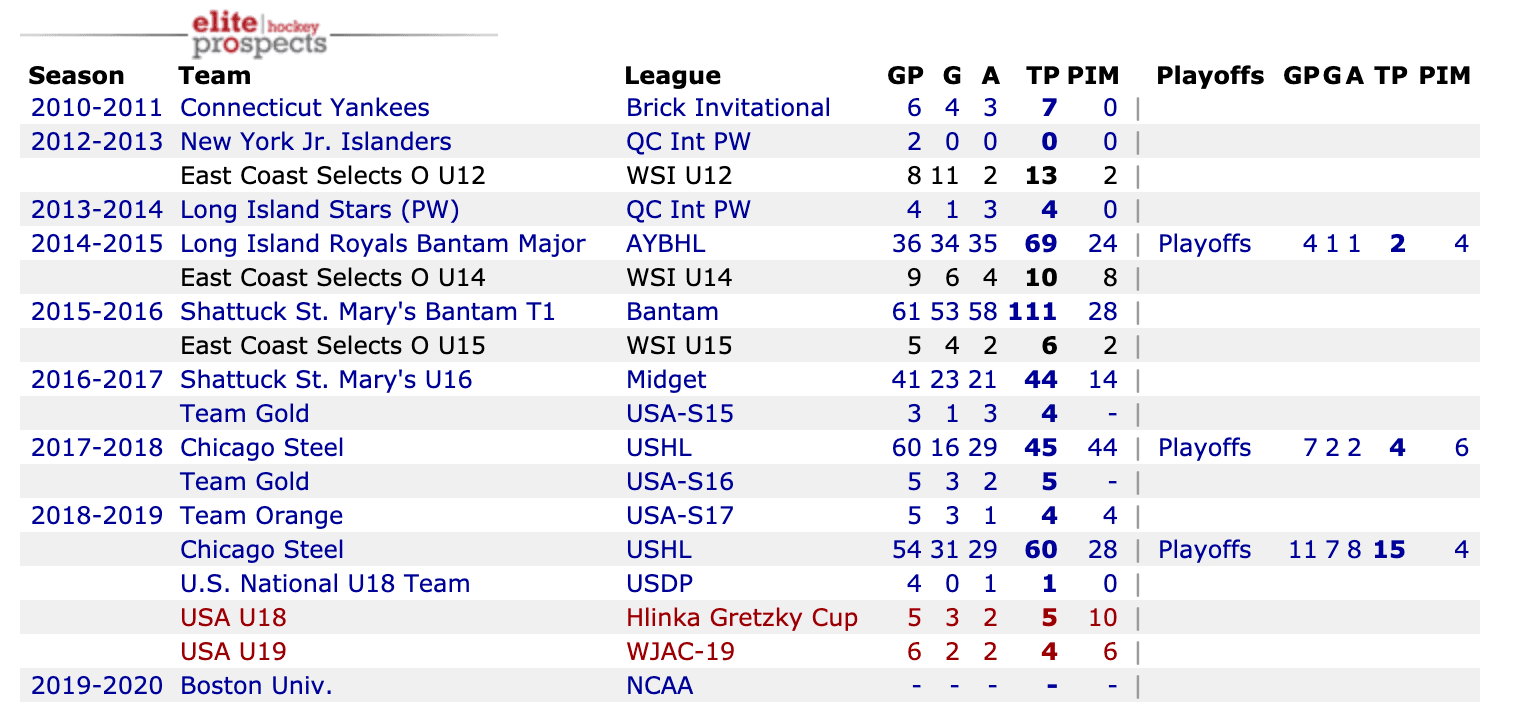Select the Hlinka Gretzky Cup link
The image size is (1516, 728).
742,618
